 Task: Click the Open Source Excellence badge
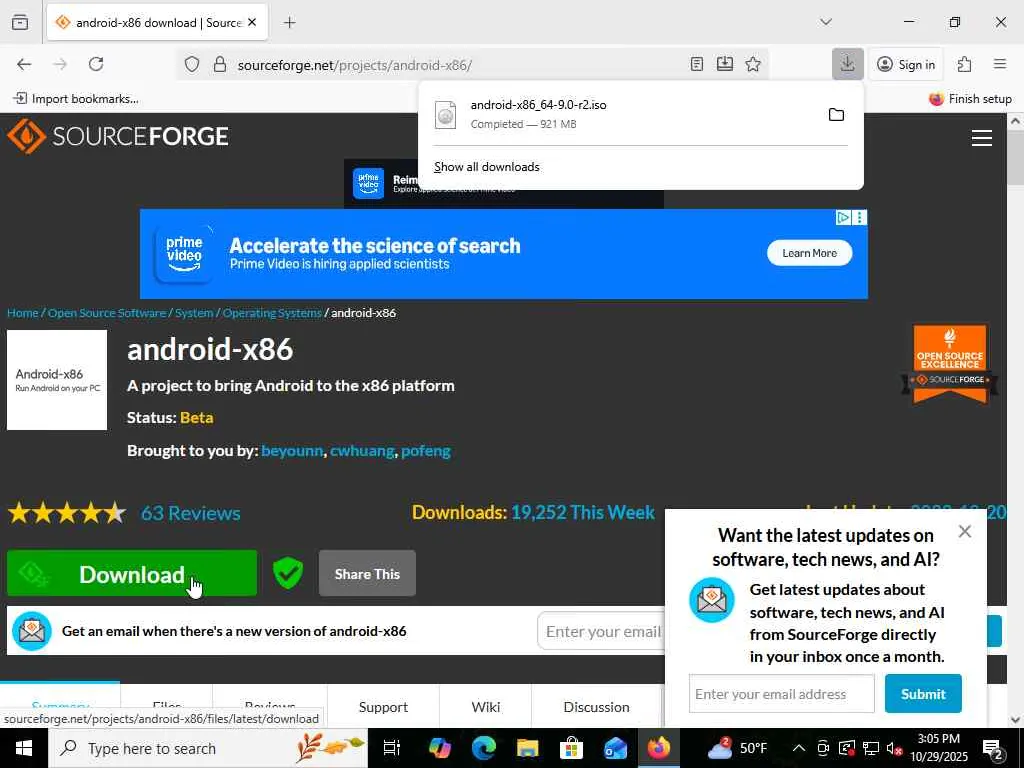point(950,364)
